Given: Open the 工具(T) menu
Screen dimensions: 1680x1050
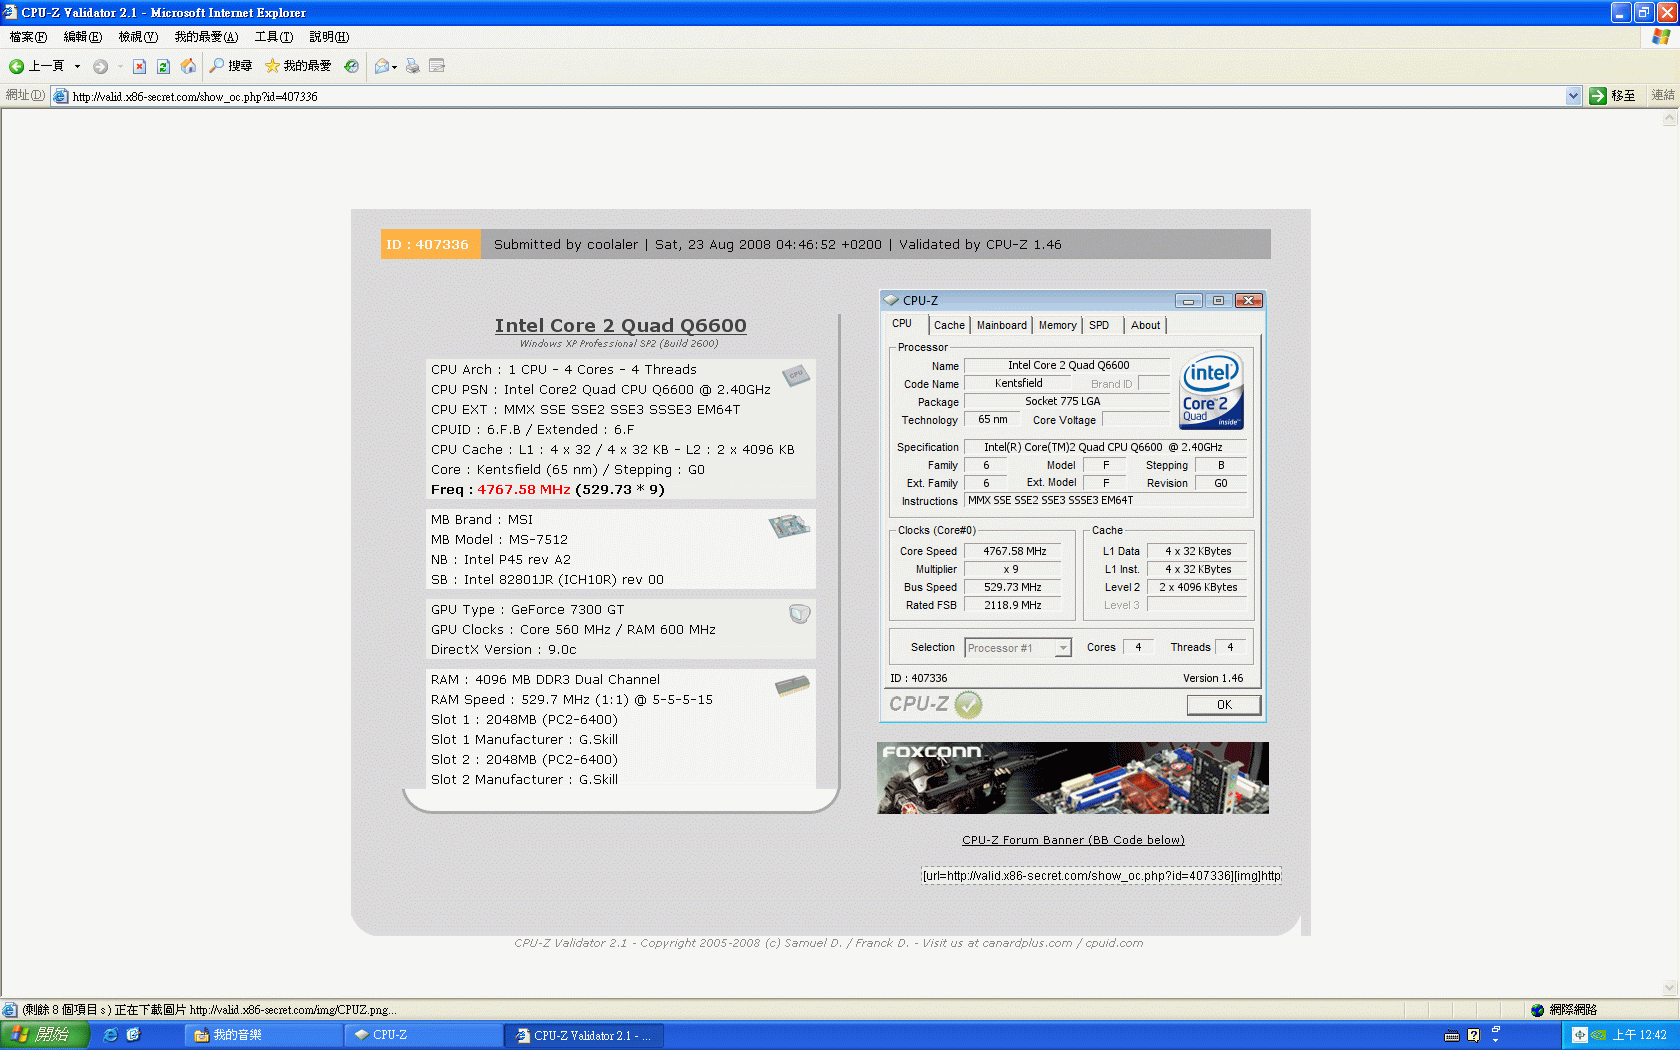Looking at the screenshot, I should point(274,37).
